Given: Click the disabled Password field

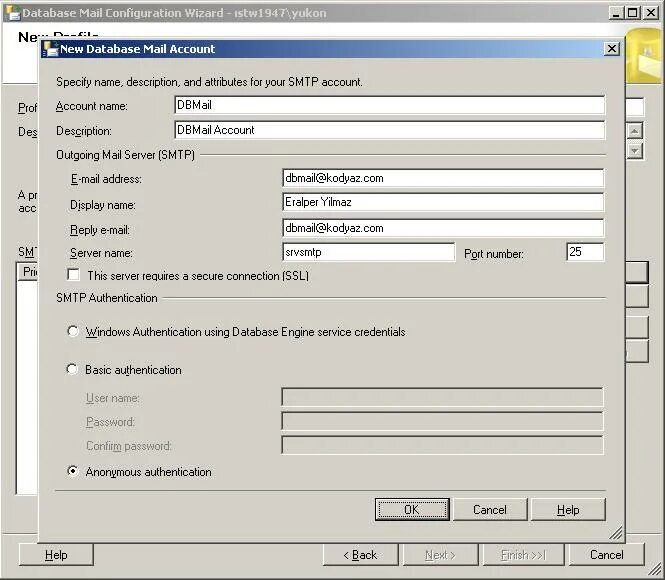Looking at the screenshot, I should click(x=442, y=421).
